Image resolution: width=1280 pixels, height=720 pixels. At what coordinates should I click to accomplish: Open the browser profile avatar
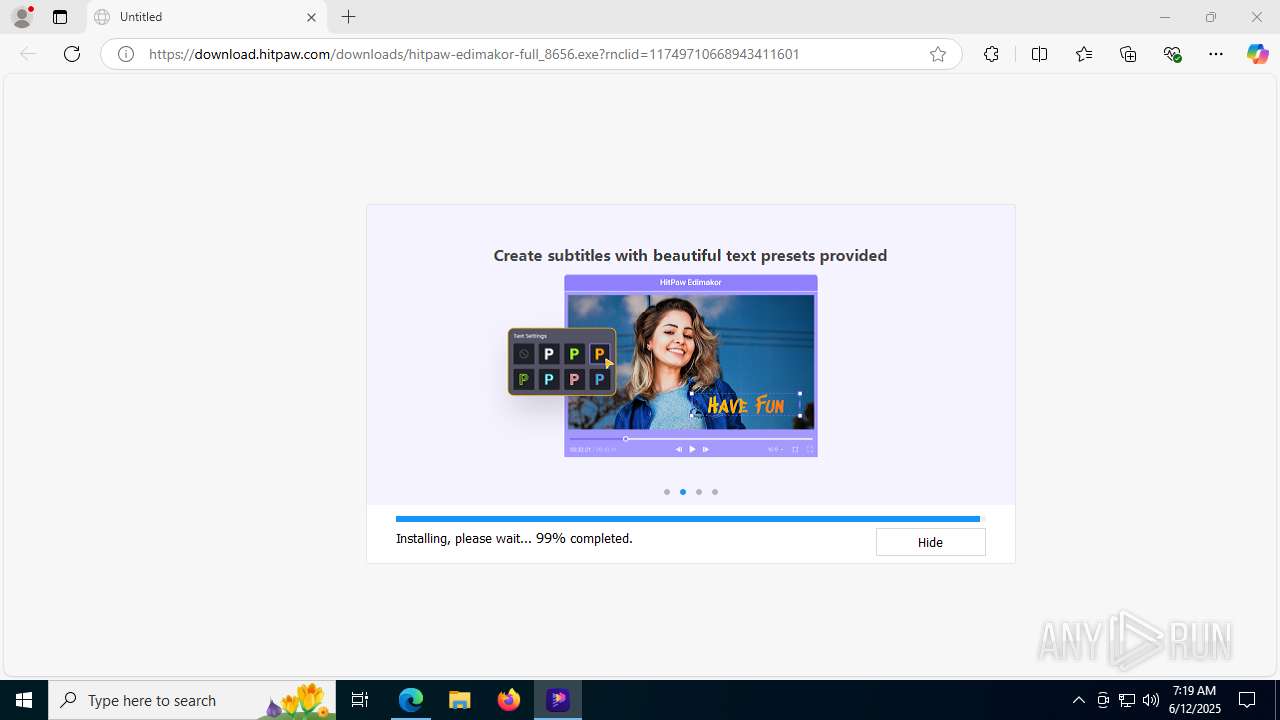[x=22, y=17]
